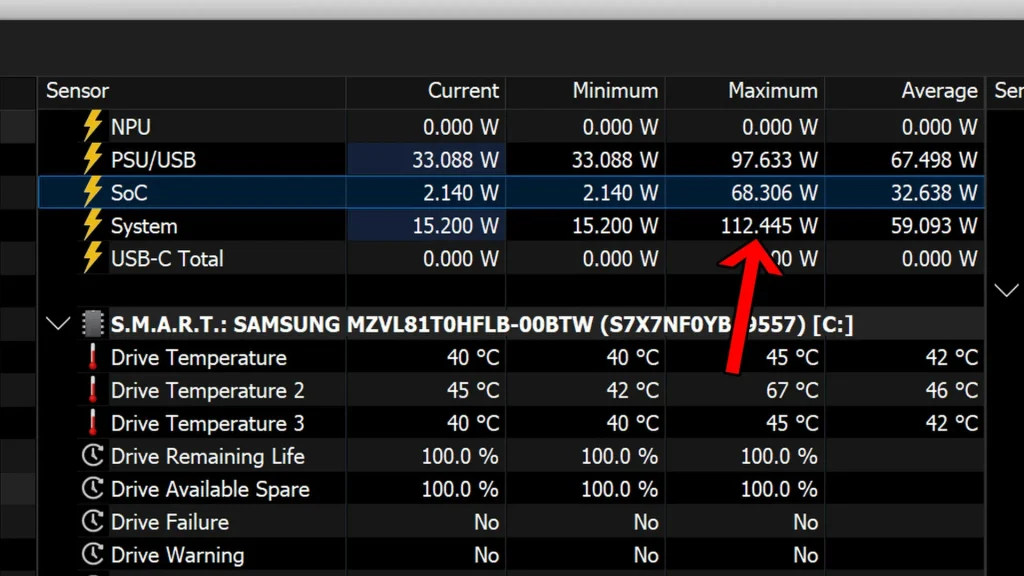Click the System current value 15.200 W
This screenshot has width=1024, height=576.
pyautogui.click(x=455, y=226)
